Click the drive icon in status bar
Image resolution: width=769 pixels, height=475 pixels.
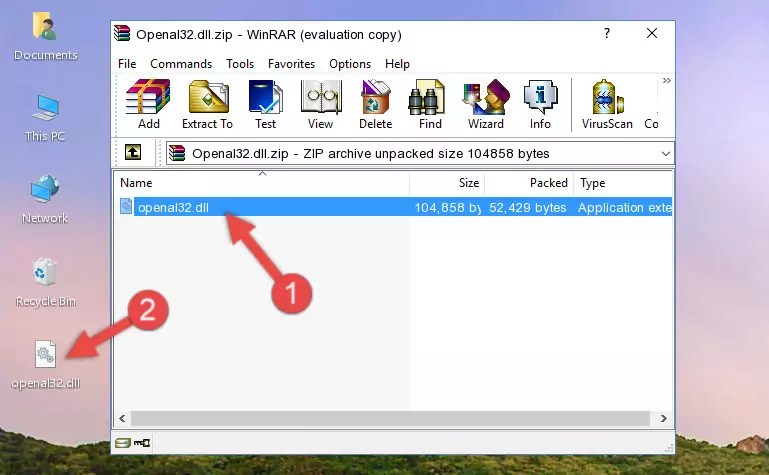pyautogui.click(x=122, y=443)
